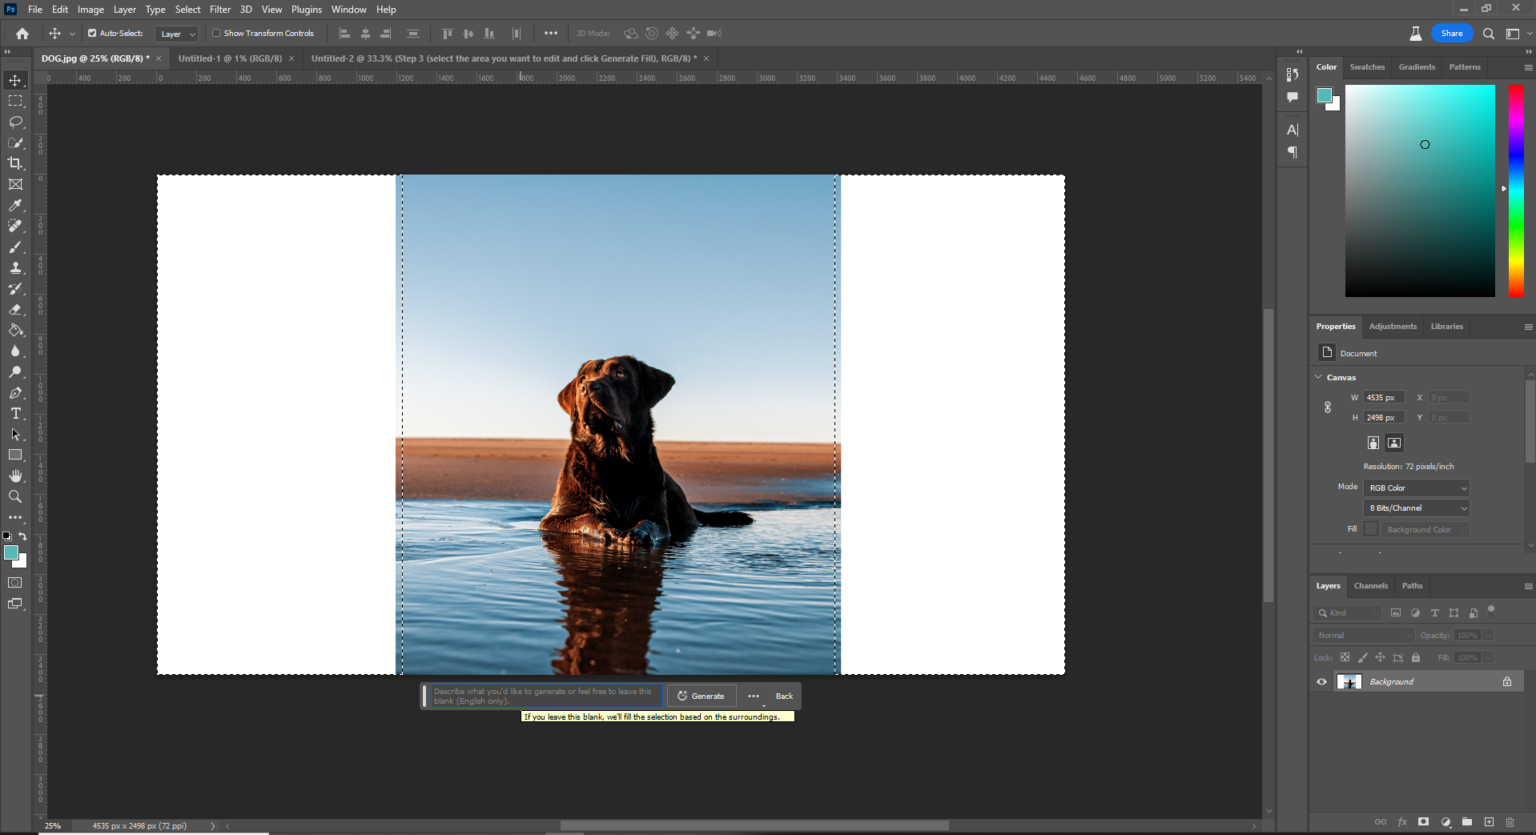This screenshot has height=835, width=1536.
Task: Select the Pen tool
Action: tap(15, 393)
